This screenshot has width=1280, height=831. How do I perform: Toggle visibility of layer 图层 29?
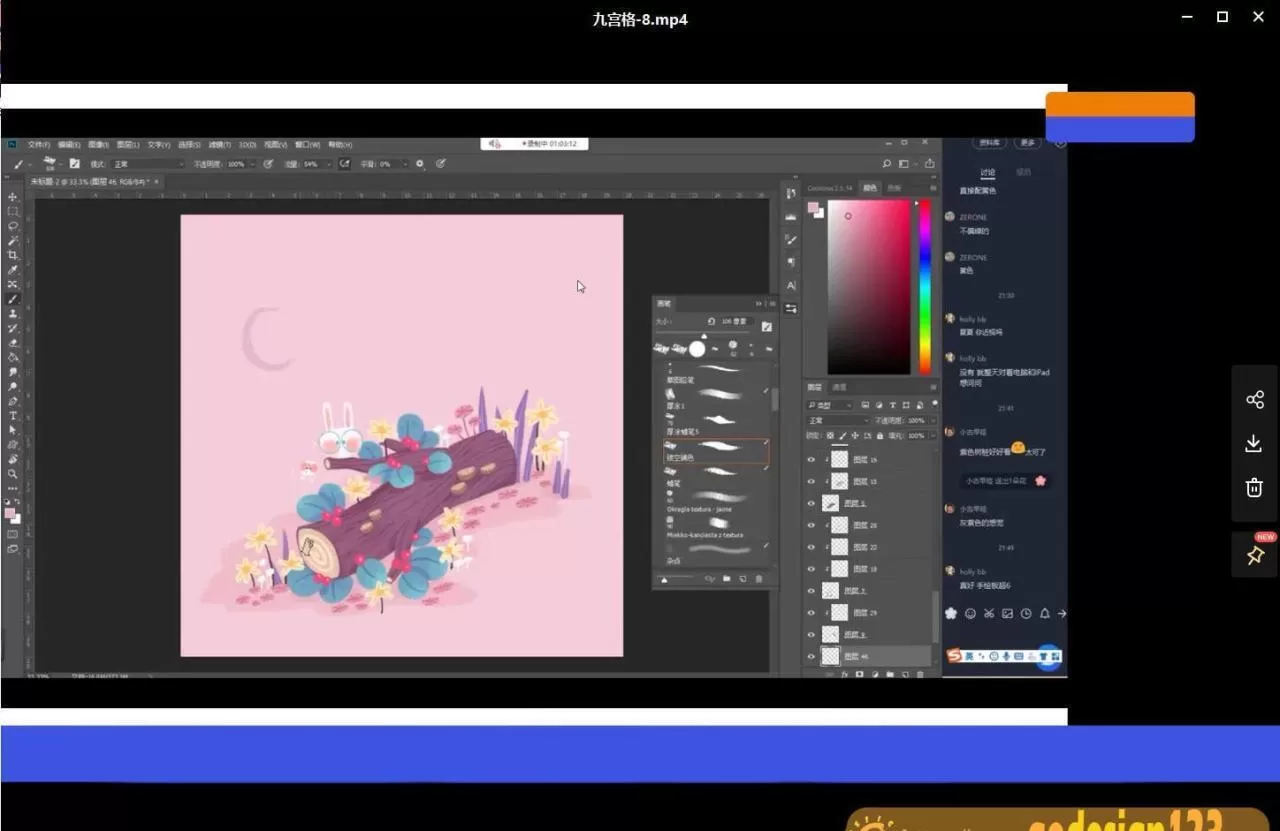(811, 613)
